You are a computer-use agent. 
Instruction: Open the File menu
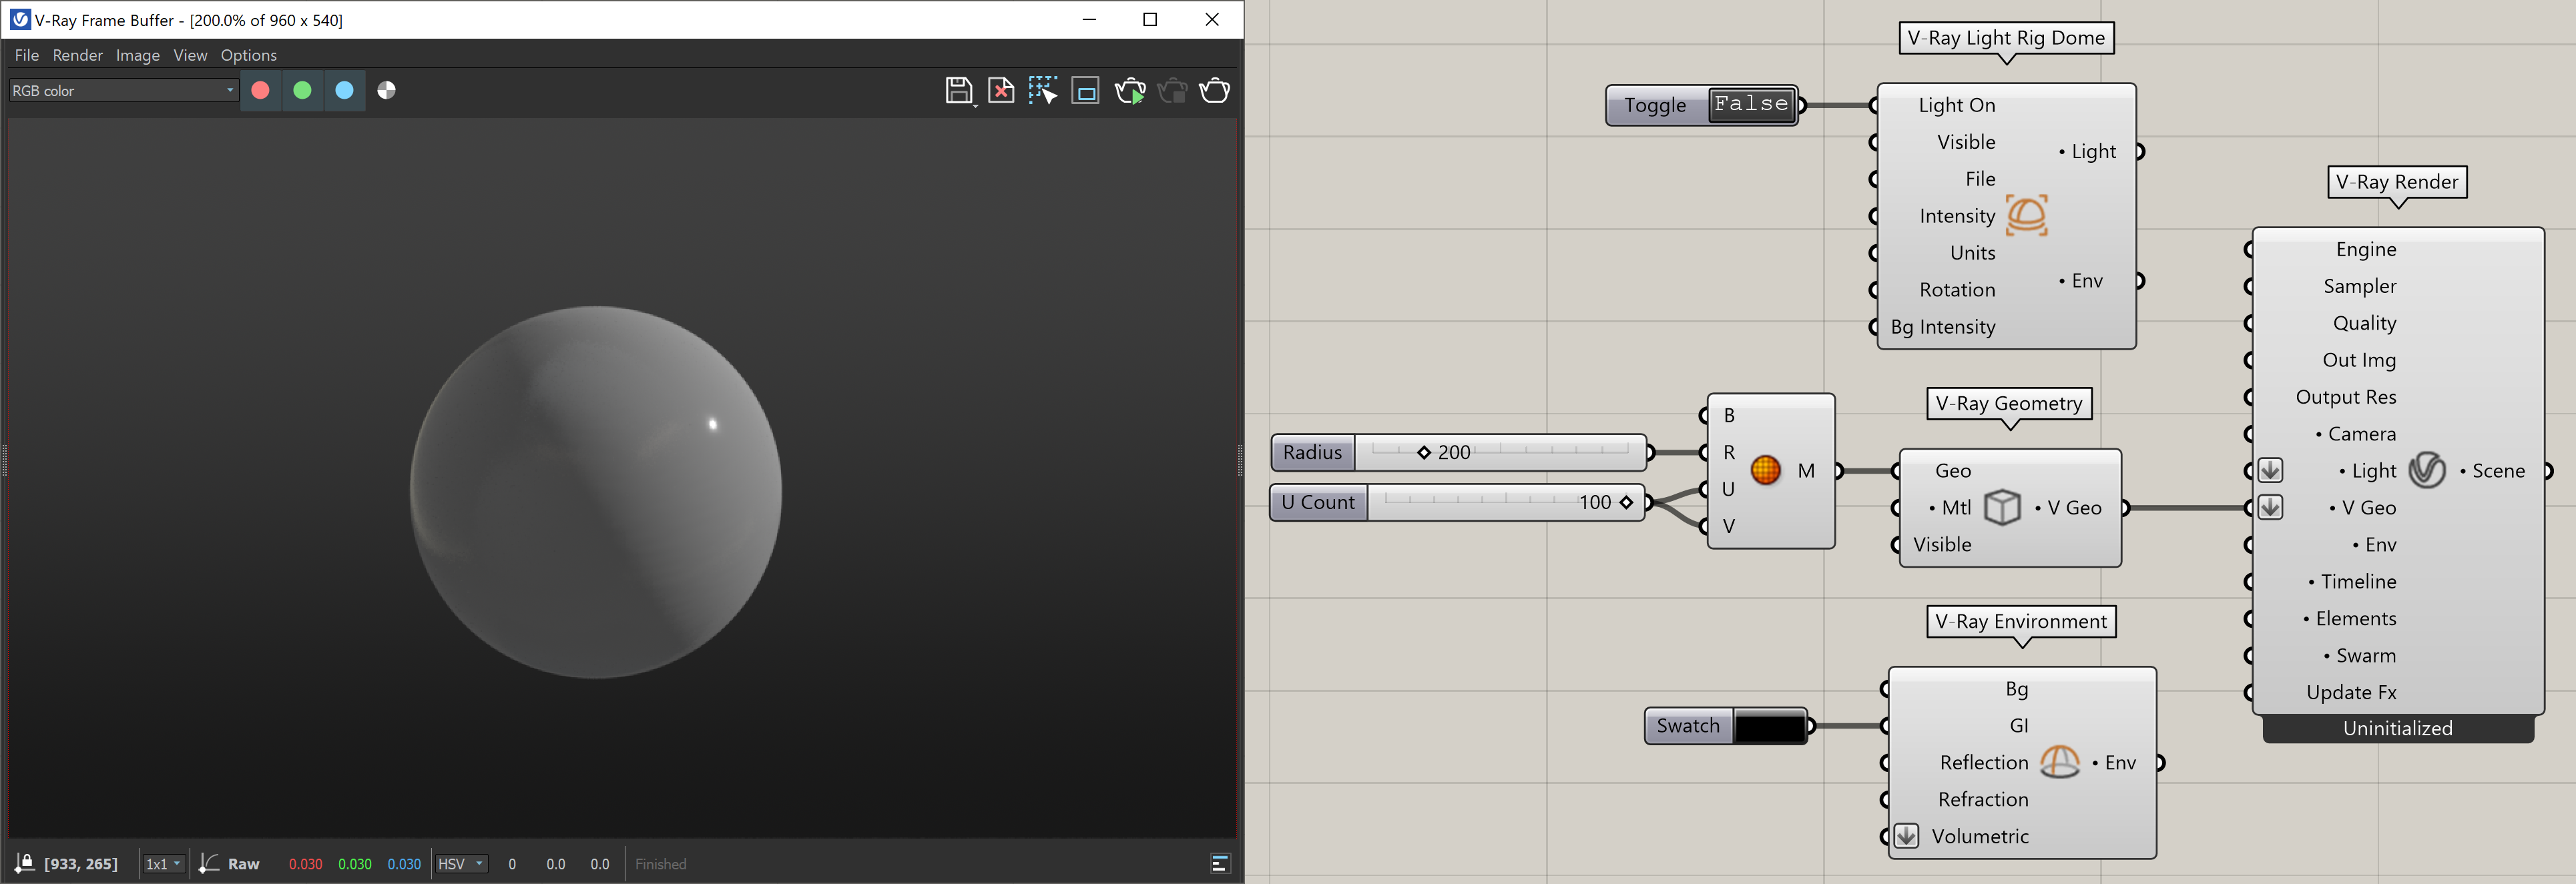pyautogui.click(x=27, y=55)
